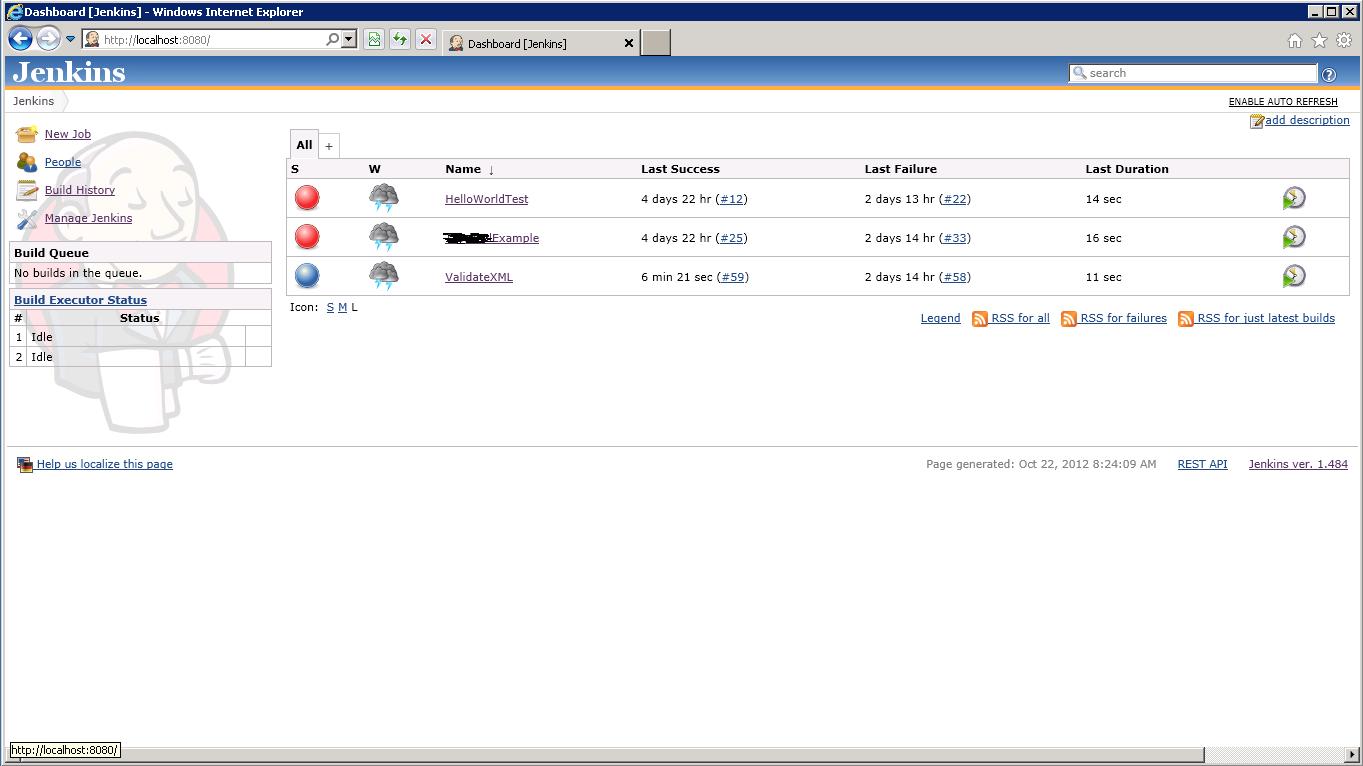Click Enable Auto Refresh link
The image size is (1363, 766).
(x=1283, y=102)
